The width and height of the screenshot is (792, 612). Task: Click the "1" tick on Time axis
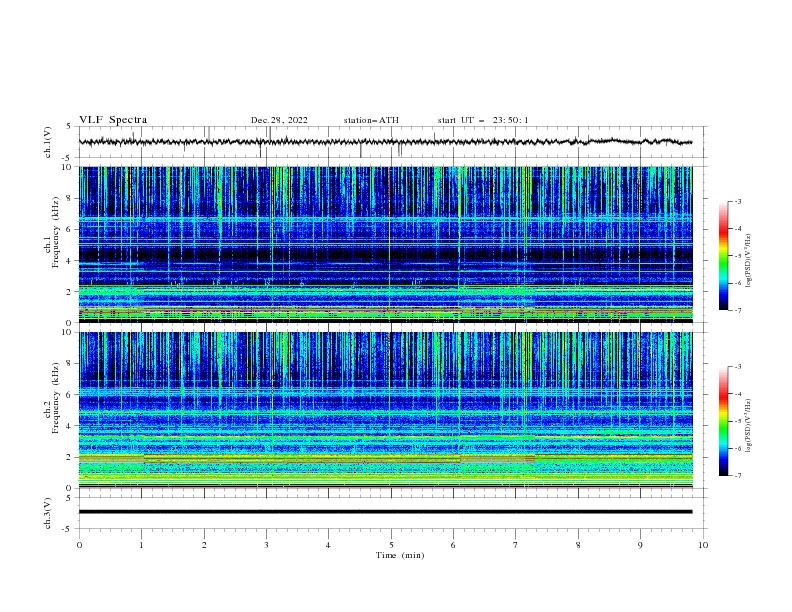click(141, 545)
